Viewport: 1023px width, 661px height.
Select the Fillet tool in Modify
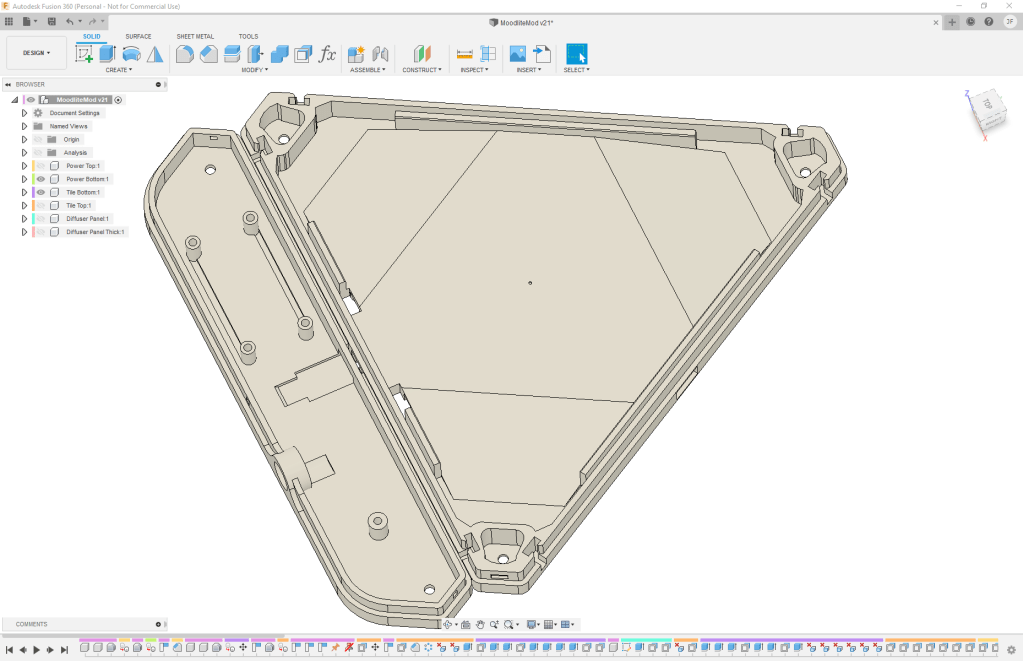(x=208, y=54)
